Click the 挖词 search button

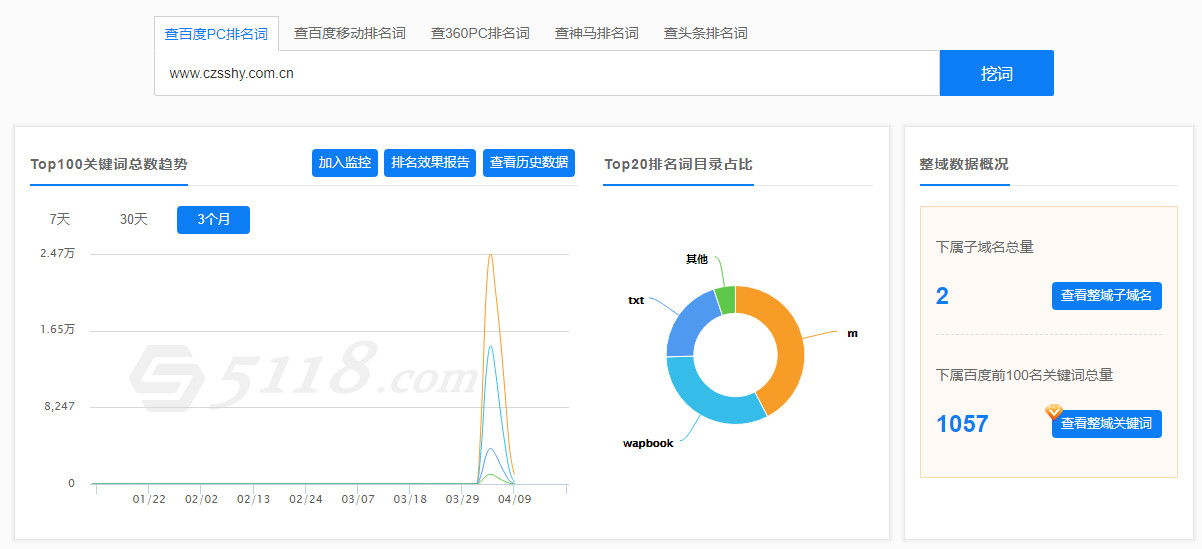point(996,73)
